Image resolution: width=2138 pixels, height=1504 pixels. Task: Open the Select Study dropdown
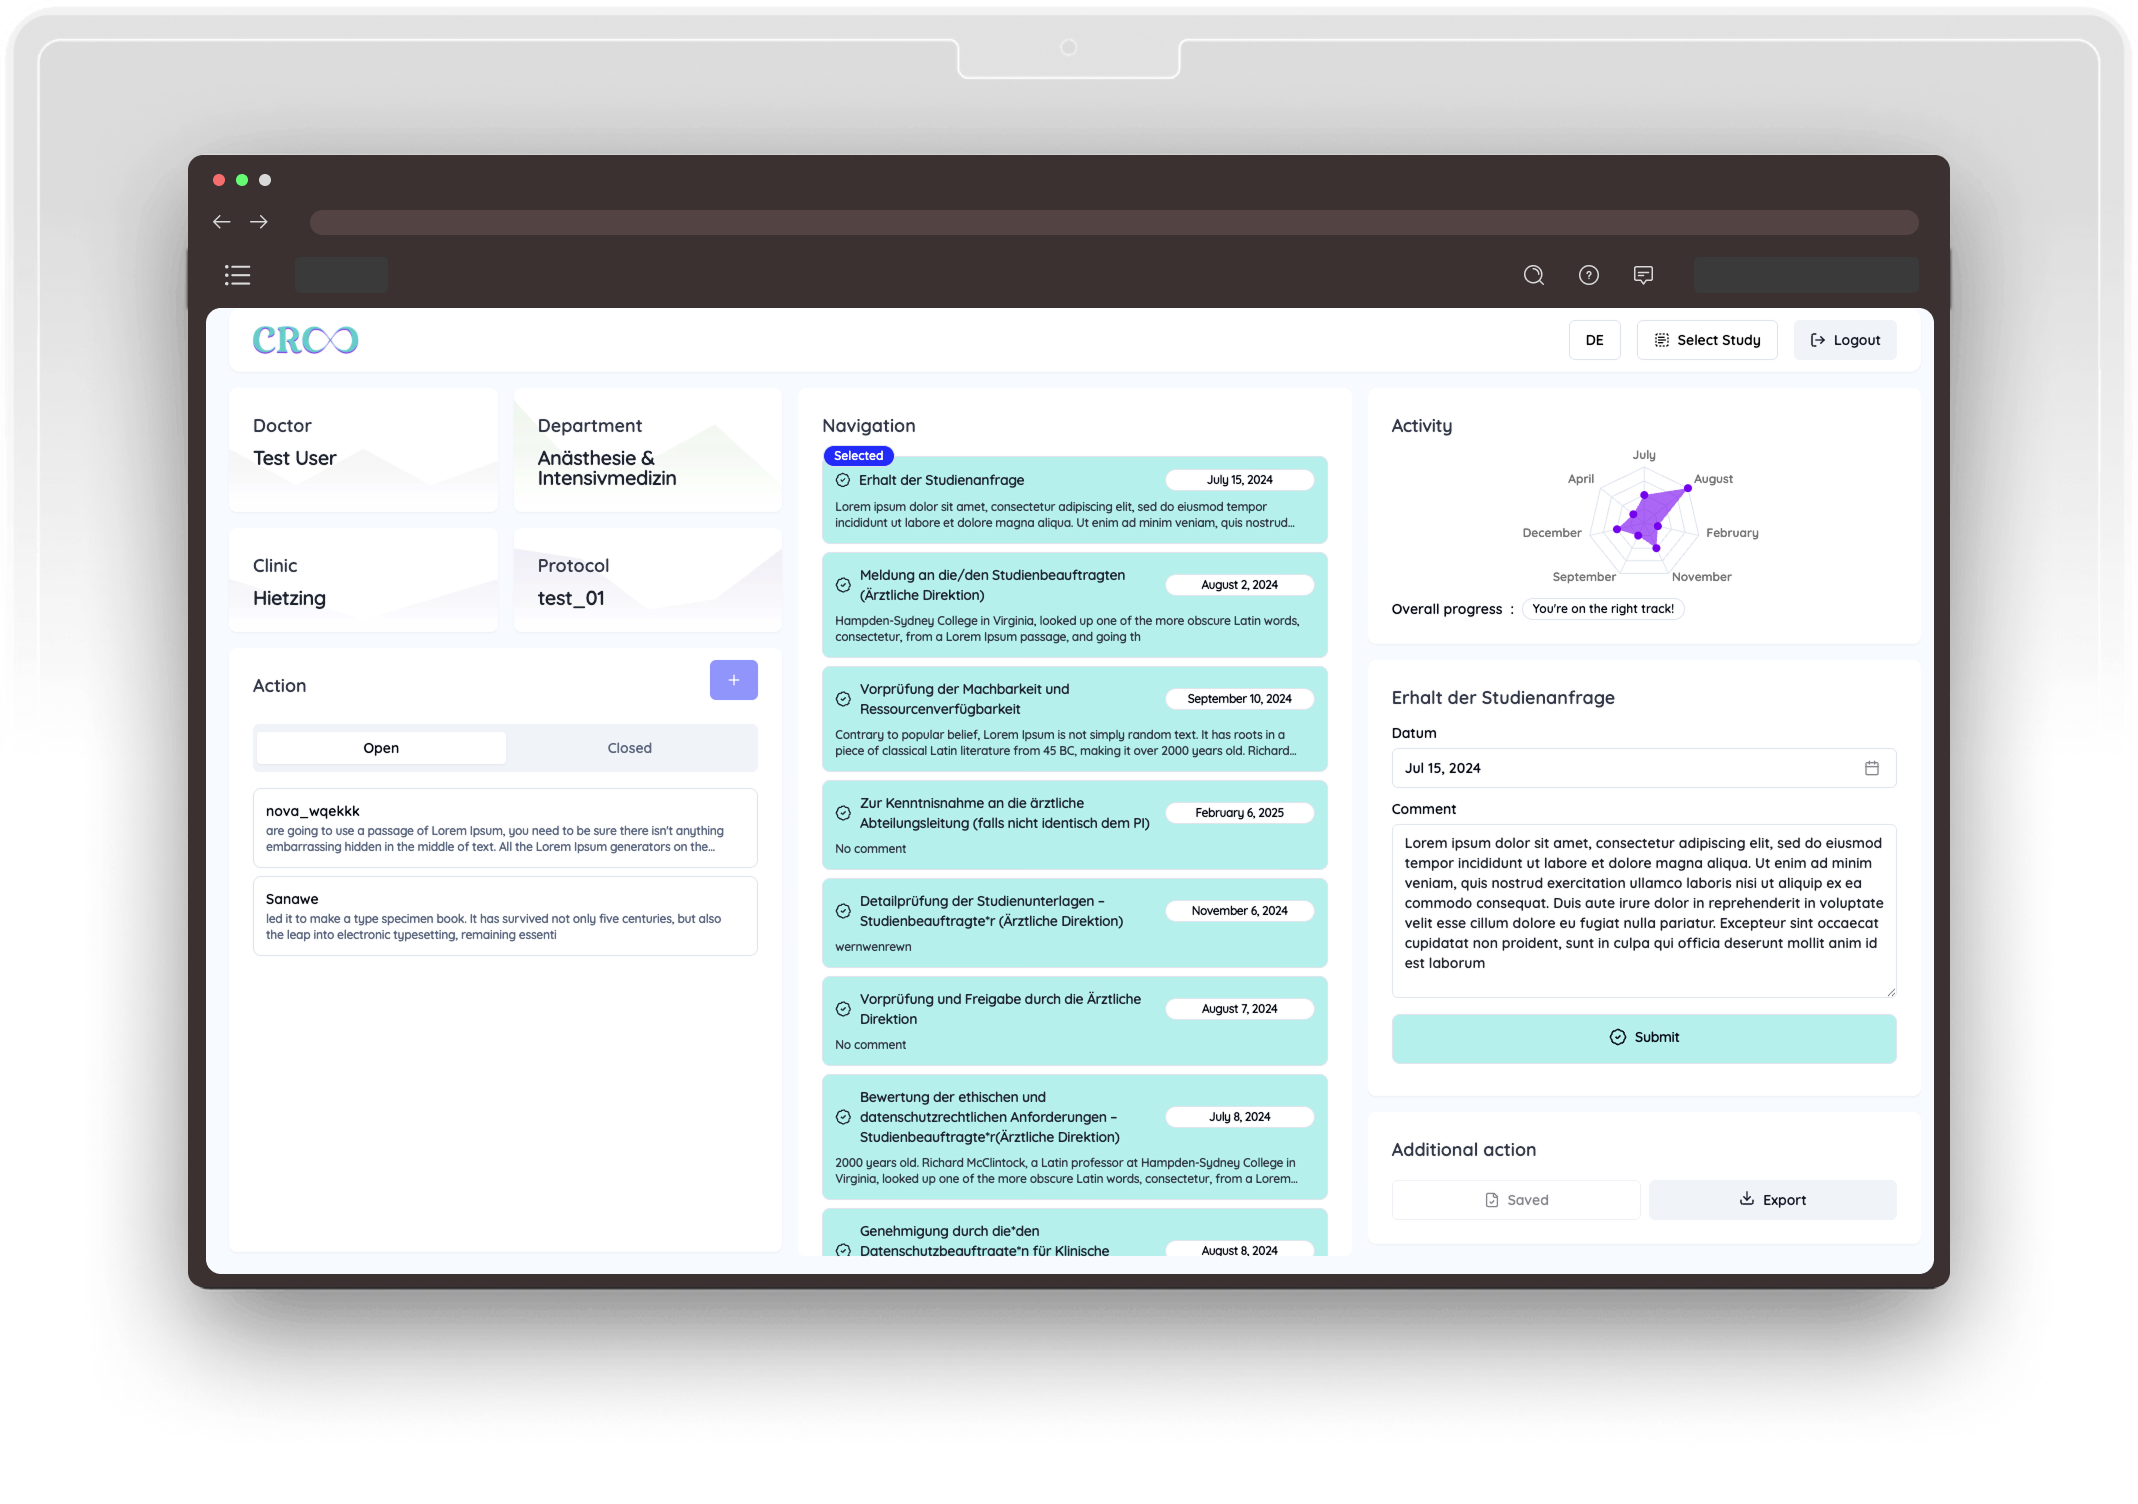coord(1706,340)
